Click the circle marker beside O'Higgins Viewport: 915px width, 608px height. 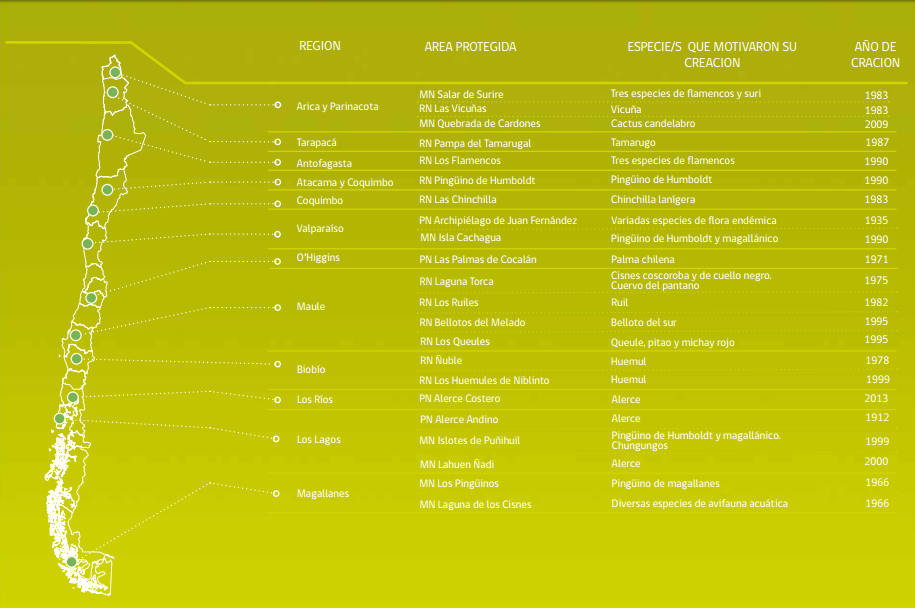coord(278,261)
